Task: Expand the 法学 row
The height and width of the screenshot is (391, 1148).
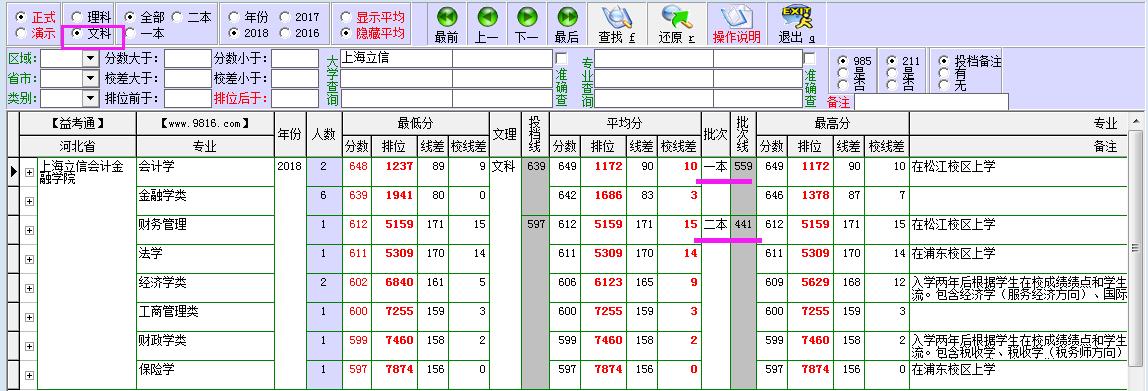Action: (29, 259)
